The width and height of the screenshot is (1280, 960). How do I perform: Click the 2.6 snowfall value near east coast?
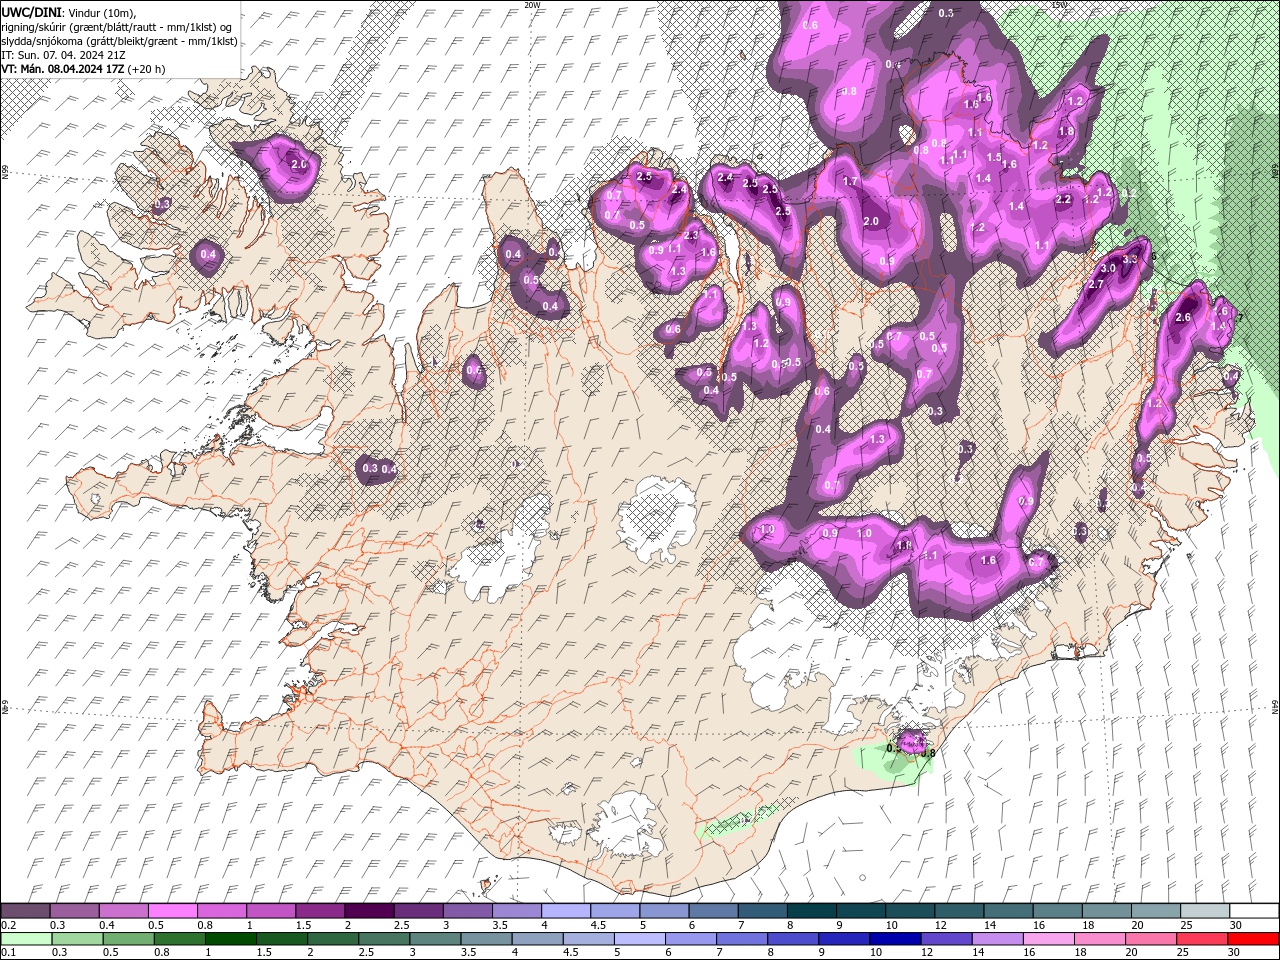point(1183,317)
